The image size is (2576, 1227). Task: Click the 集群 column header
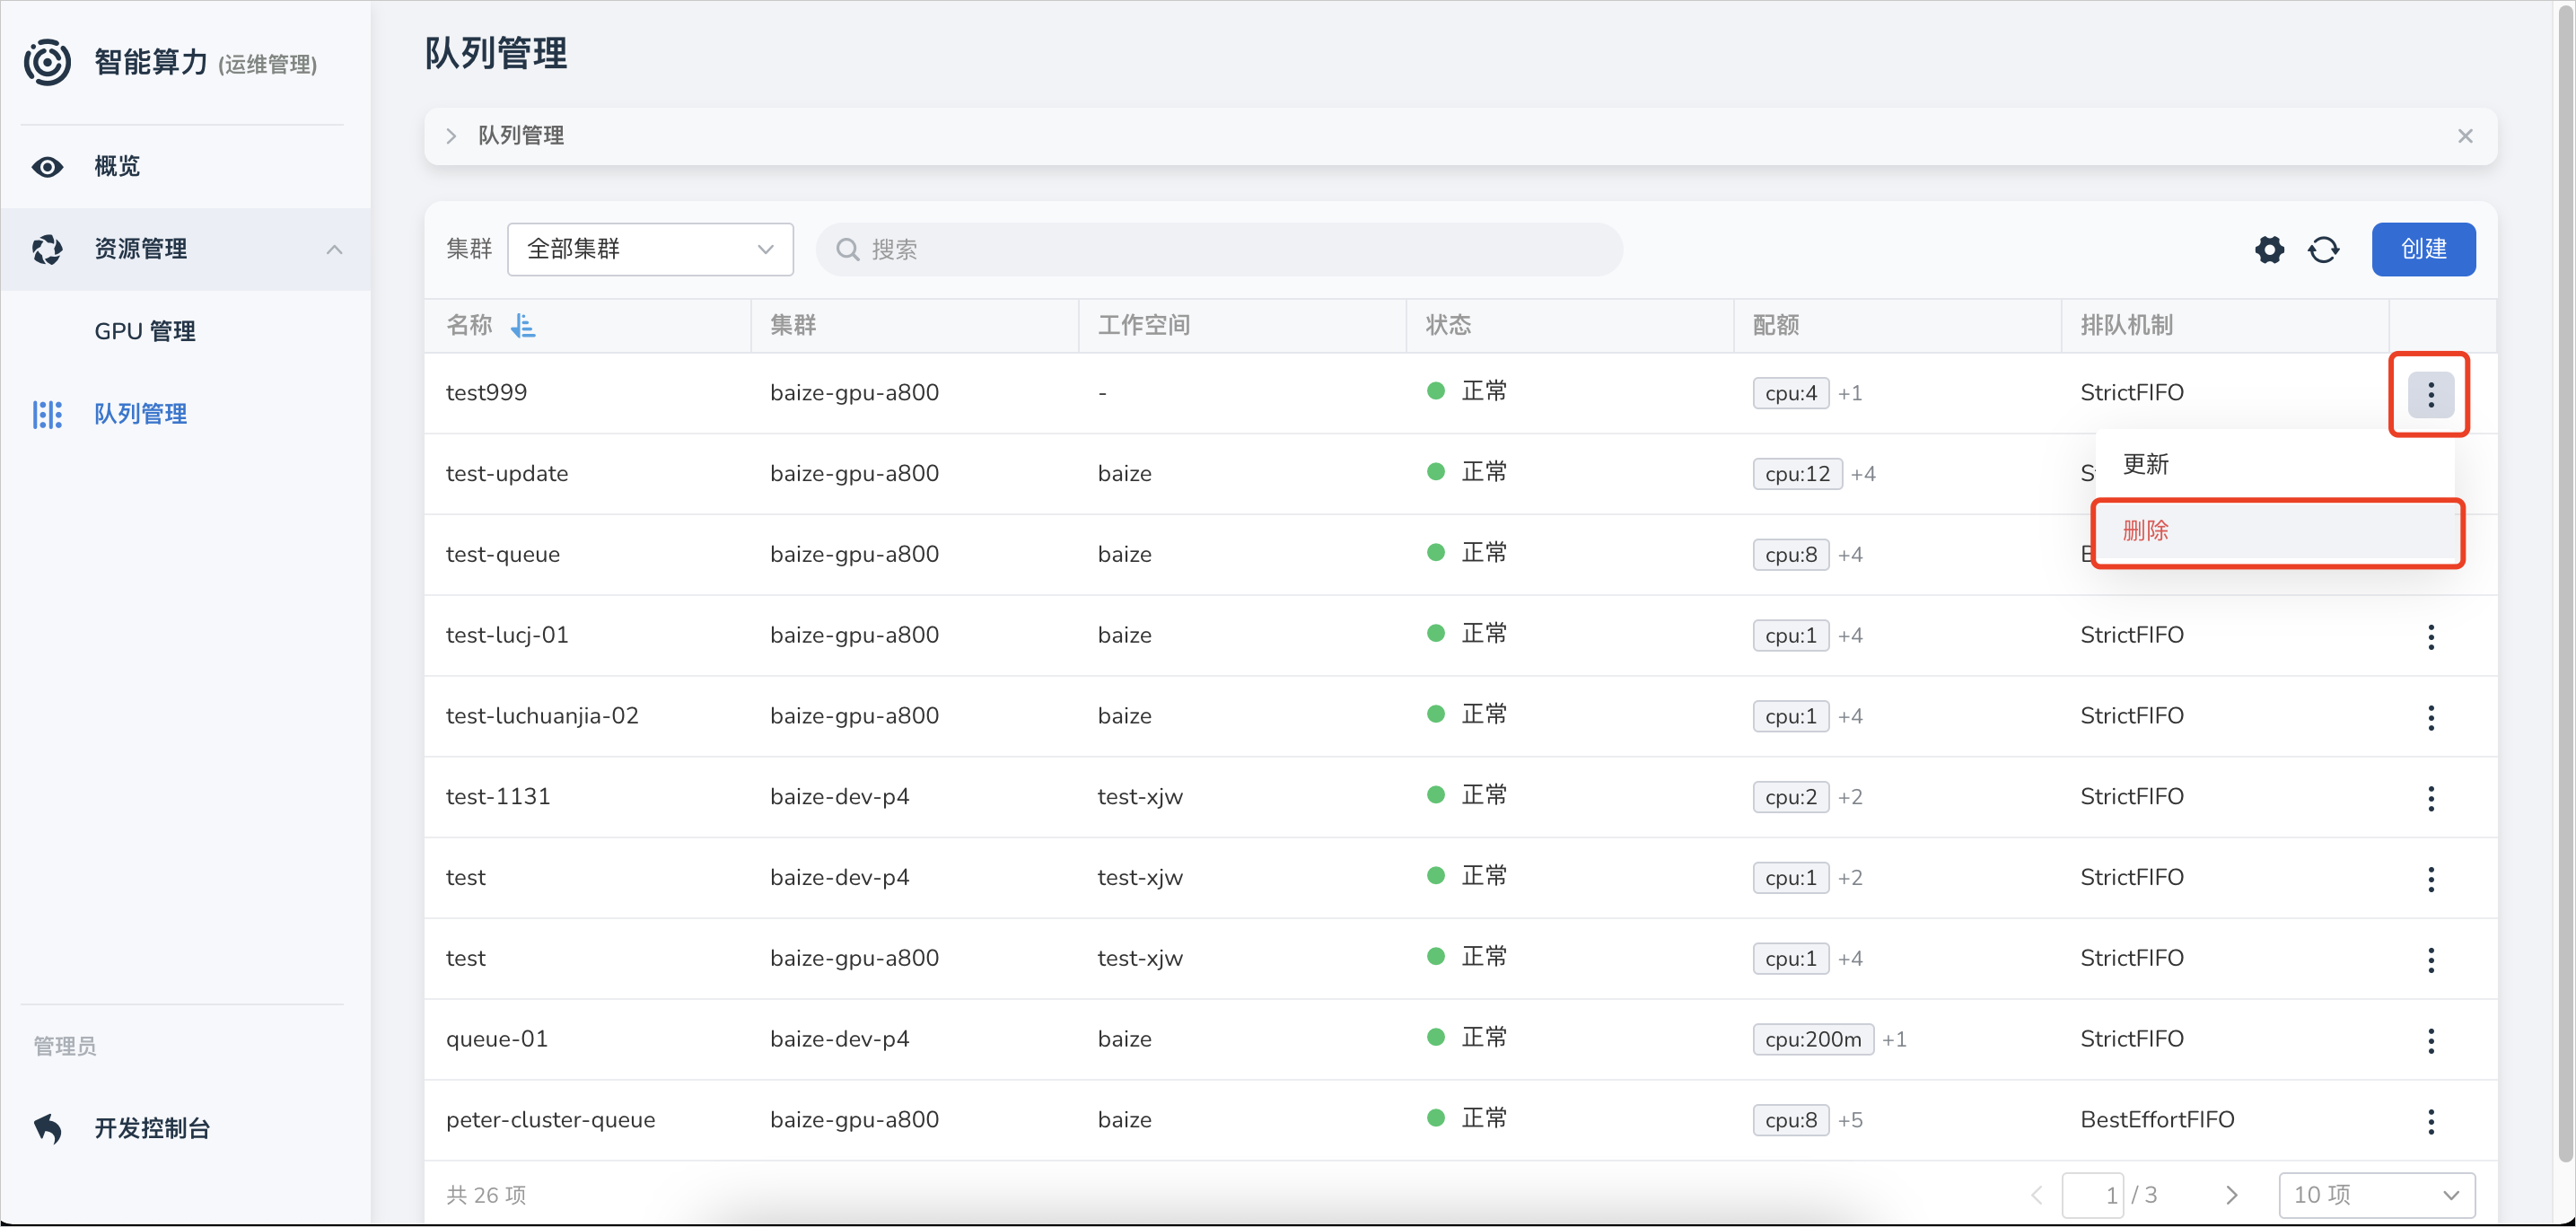[793, 325]
